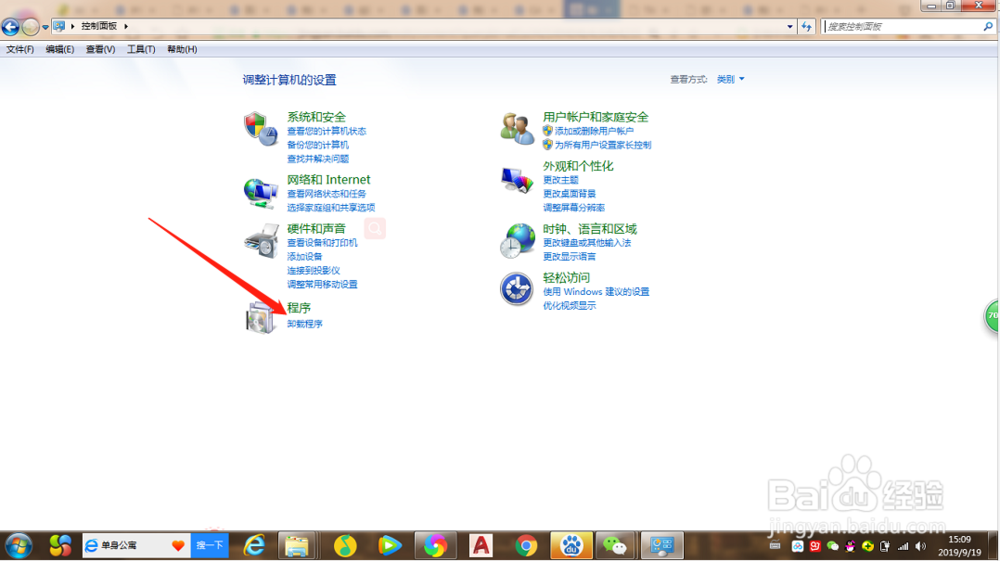Screen dimensions: 1000x561
Task: Open File Explorer from taskbar
Action: coord(297,546)
